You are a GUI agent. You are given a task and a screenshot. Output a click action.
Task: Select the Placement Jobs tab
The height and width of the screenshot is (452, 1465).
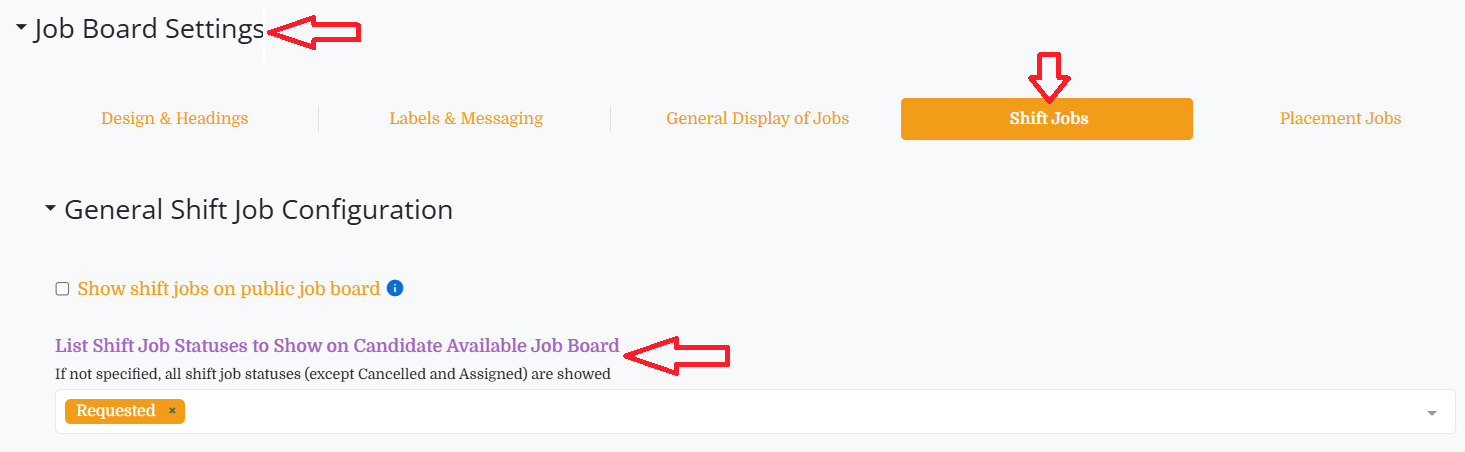pos(1341,119)
